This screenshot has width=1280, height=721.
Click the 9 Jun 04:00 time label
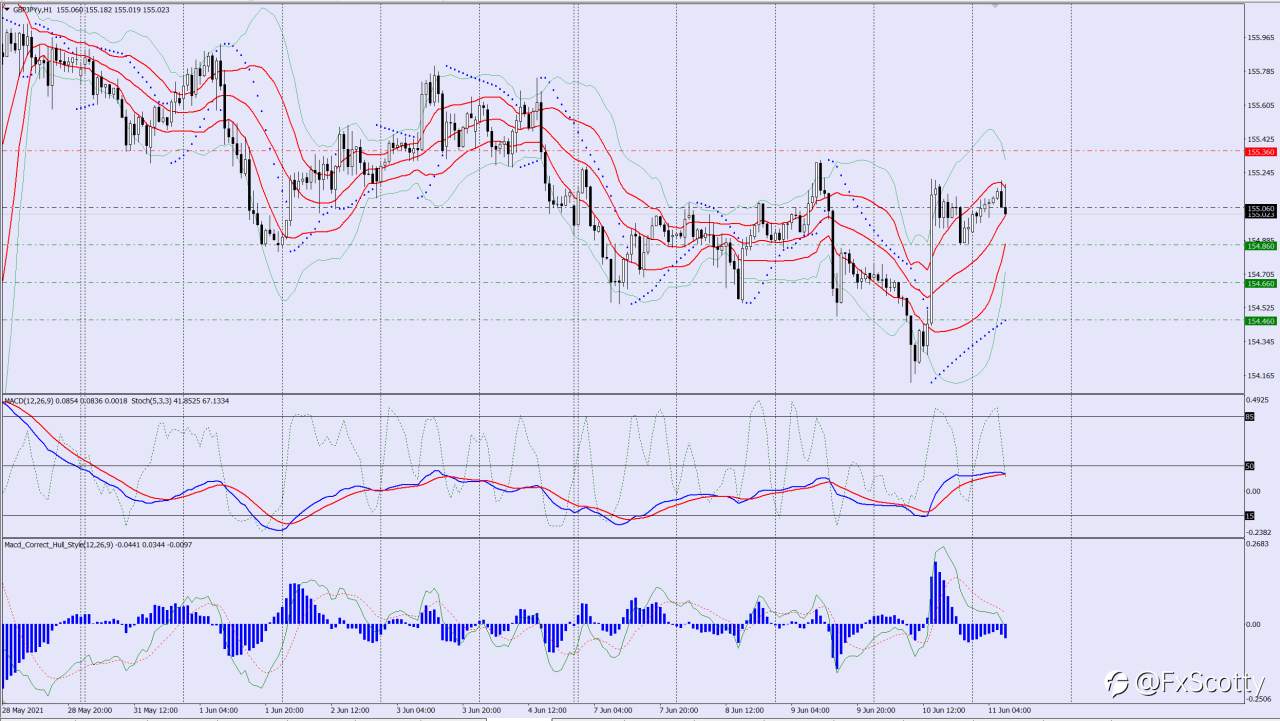tap(810, 710)
